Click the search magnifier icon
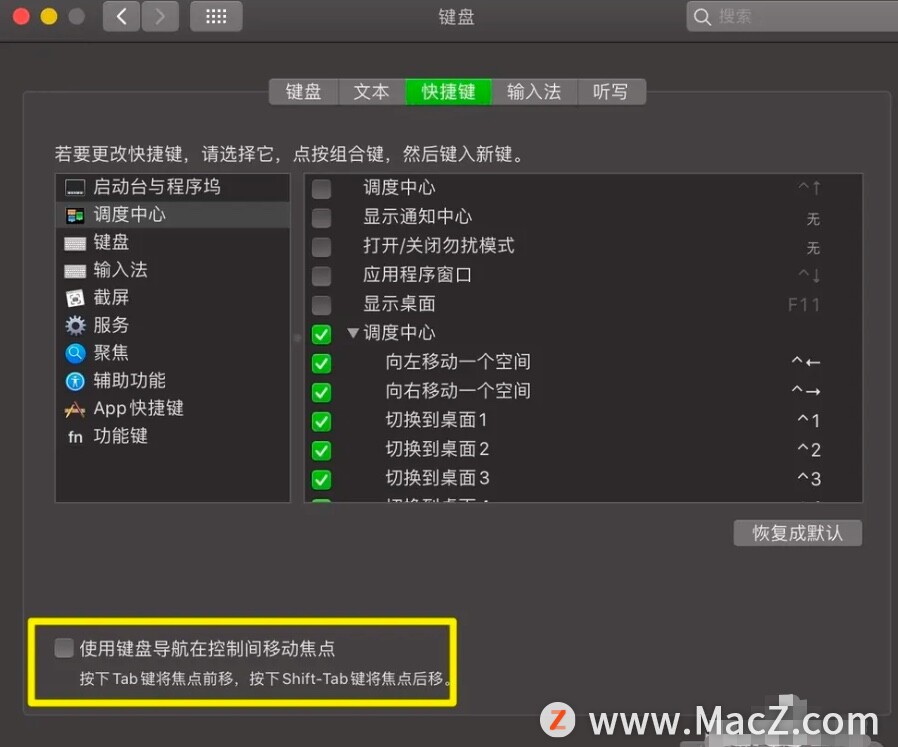 [702, 17]
